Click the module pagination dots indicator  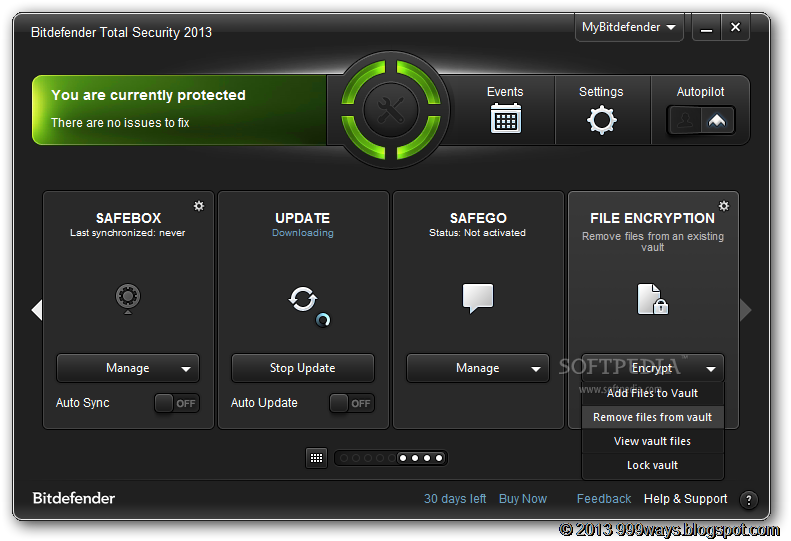[x=391, y=458]
